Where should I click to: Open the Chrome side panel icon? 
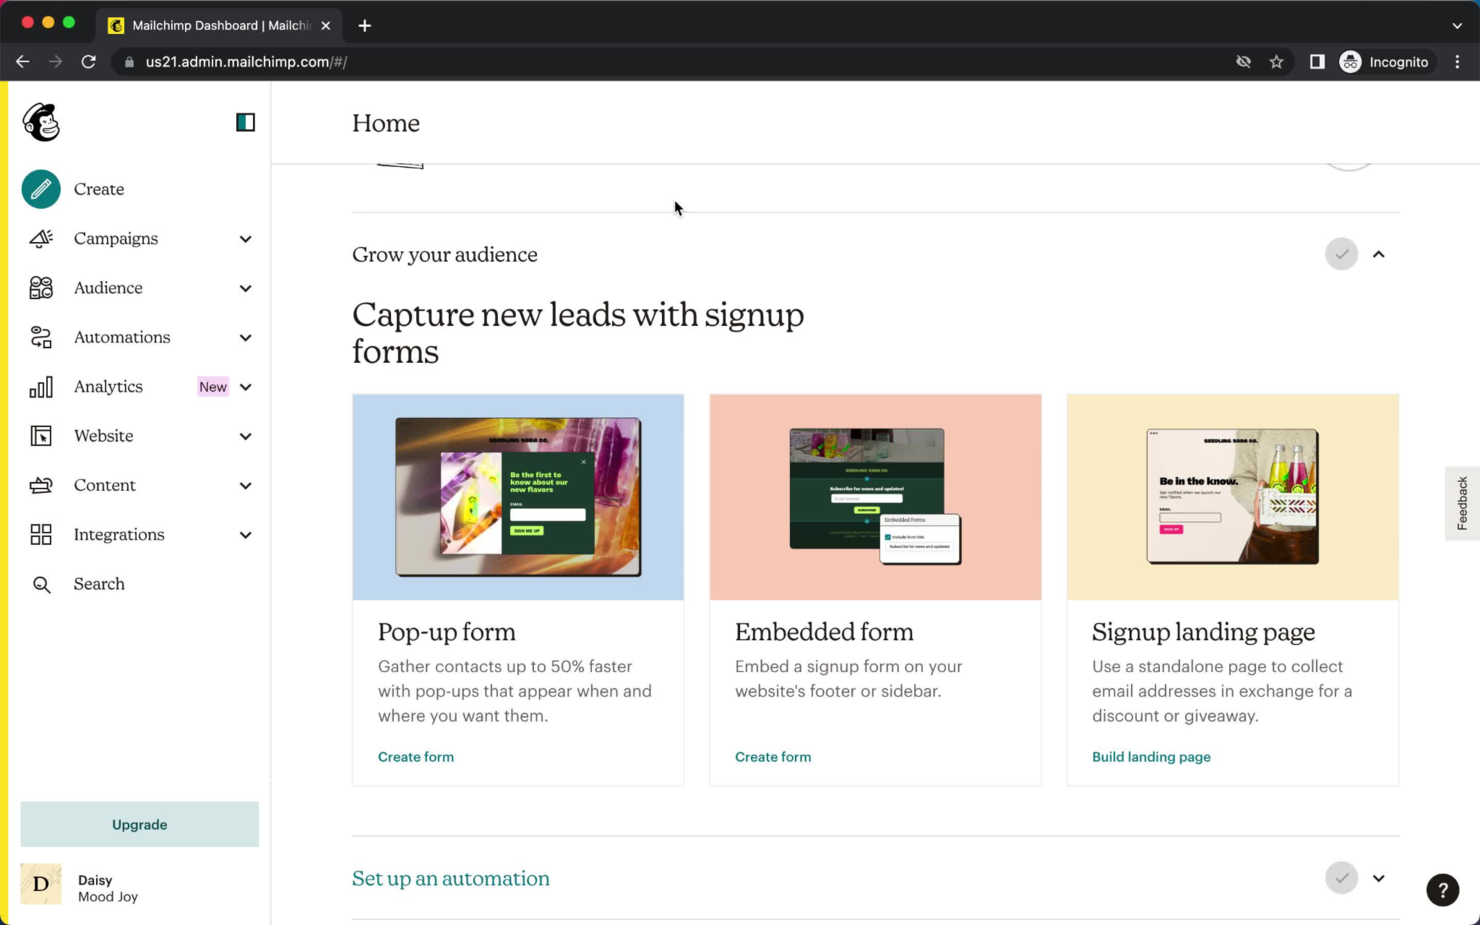(x=1317, y=62)
